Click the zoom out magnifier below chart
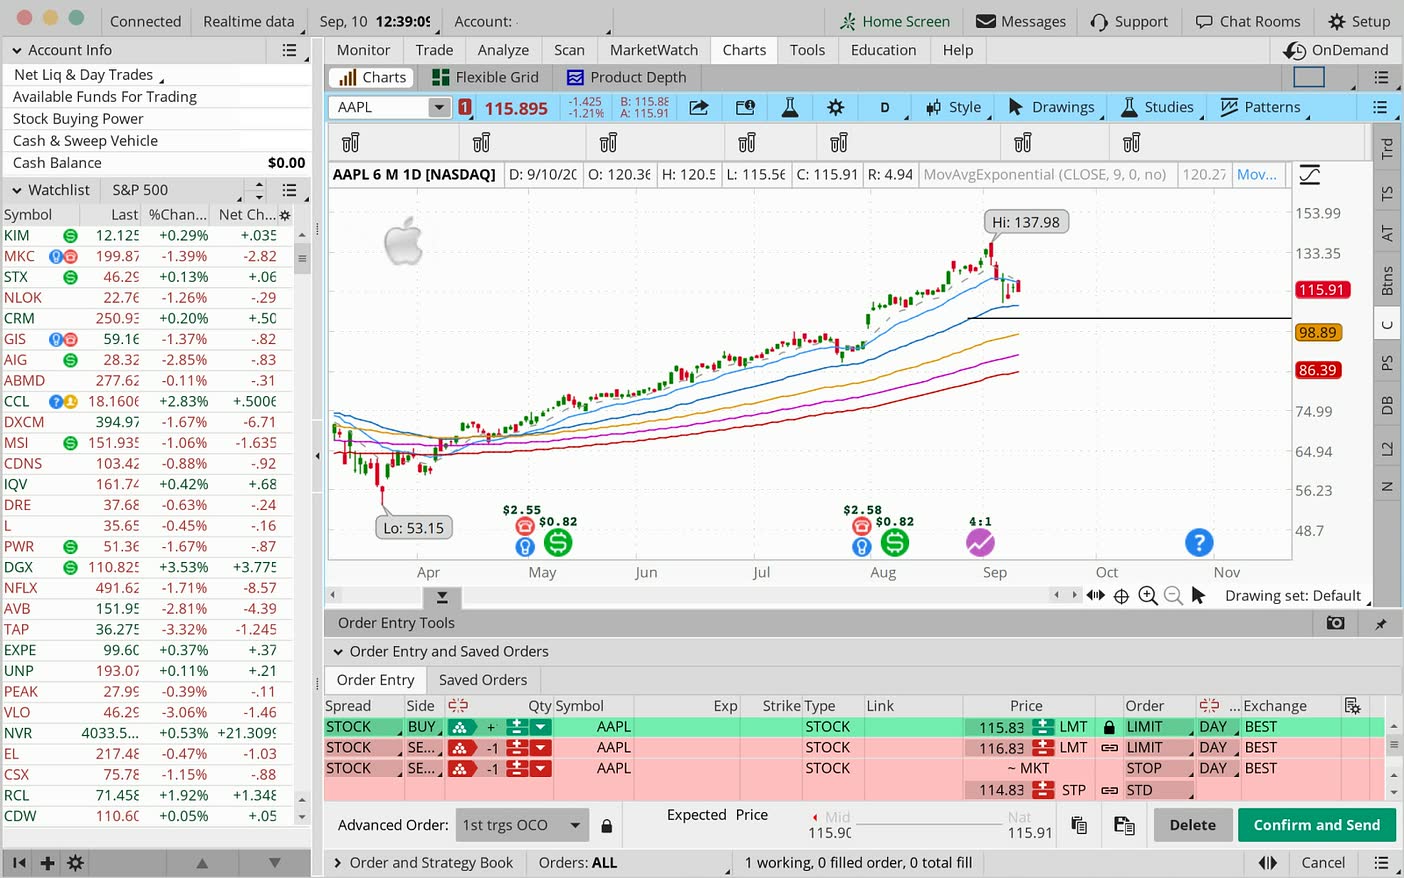Screen dimensions: 1404x878 (x=1173, y=596)
